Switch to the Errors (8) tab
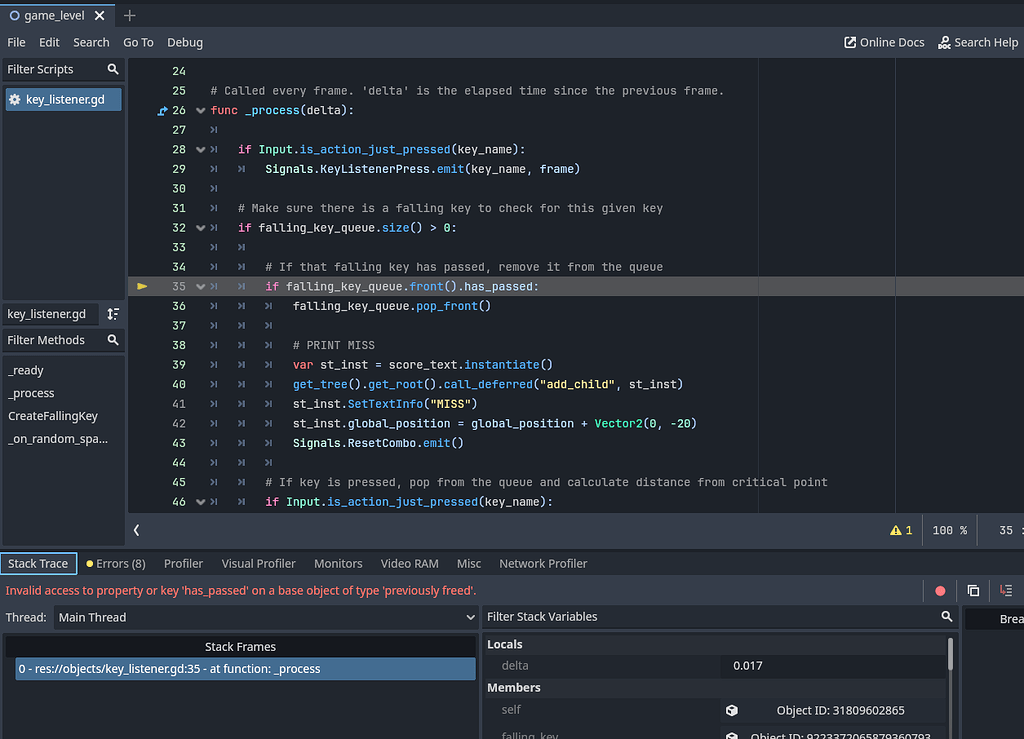 [x=116, y=564]
